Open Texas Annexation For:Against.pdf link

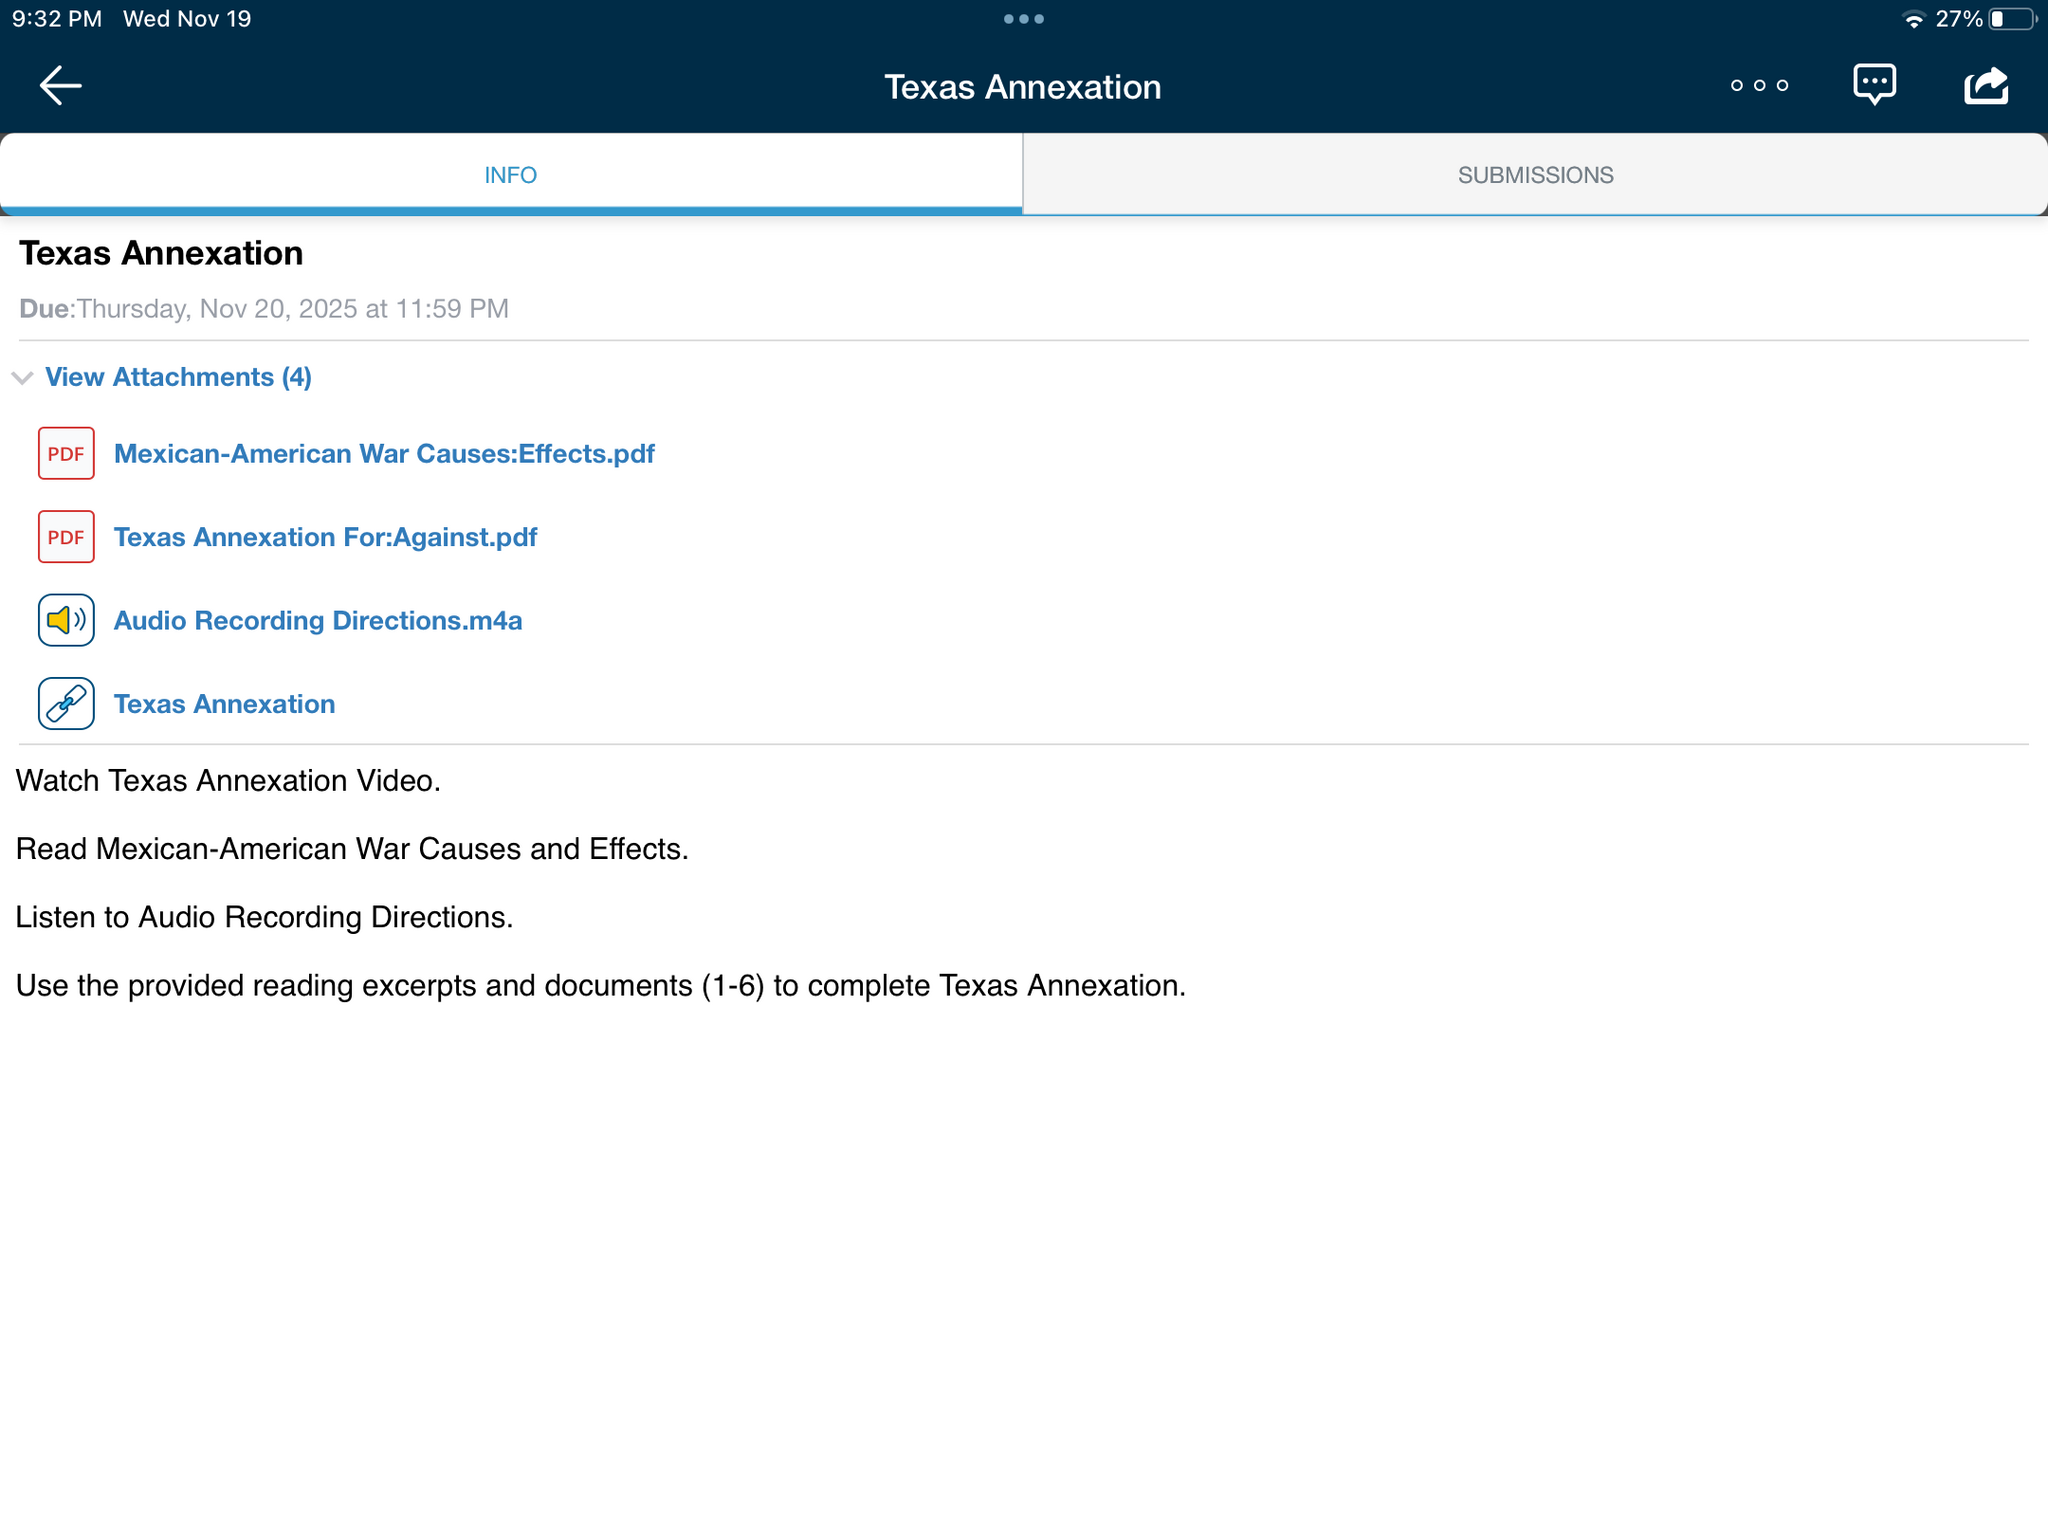(325, 537)
